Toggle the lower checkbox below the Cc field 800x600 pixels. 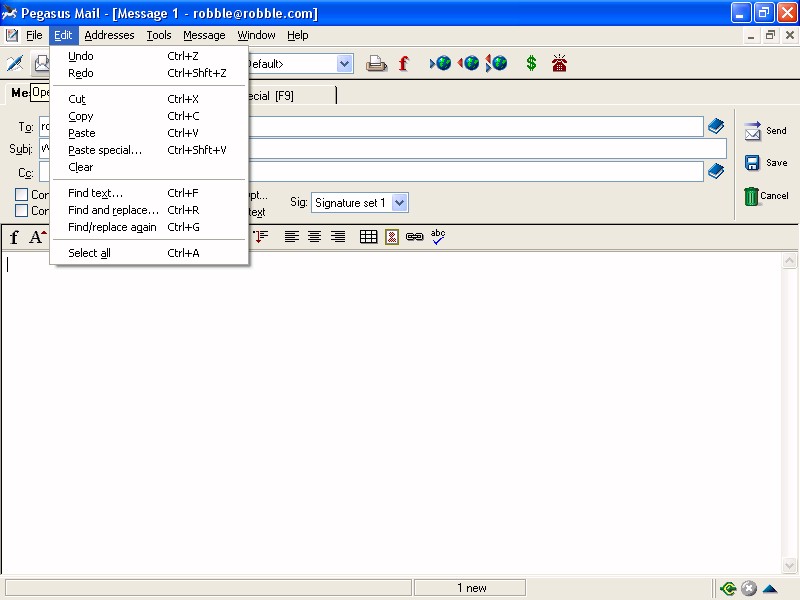pyautogui.click(x=21, y=211)
